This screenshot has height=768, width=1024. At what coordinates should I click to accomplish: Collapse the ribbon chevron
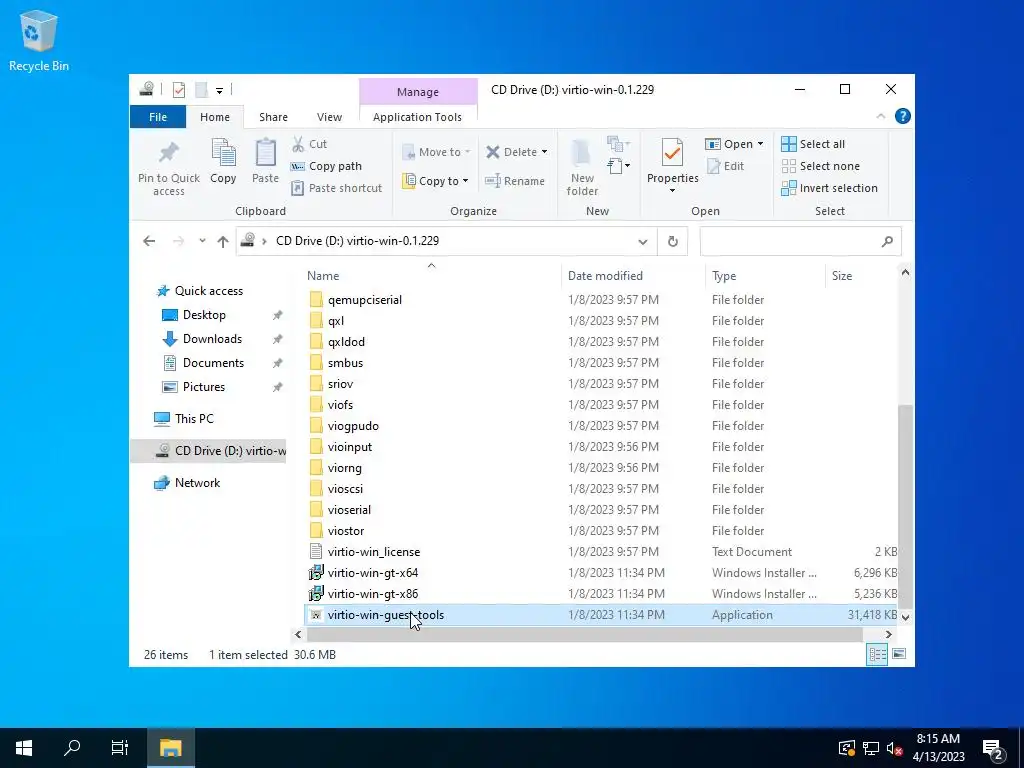tap(880, 116)
